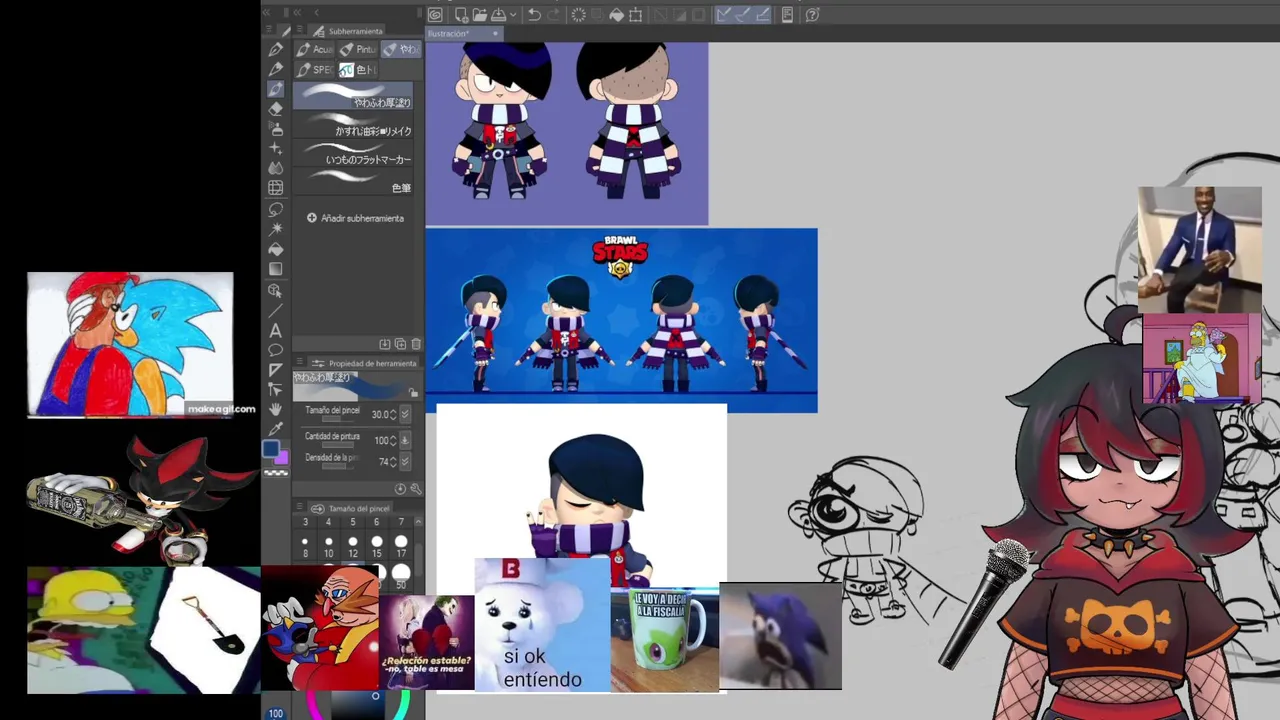Click the Scale/Rotate transform icon
The image size is (1280, 720).
tap(635, 15)
